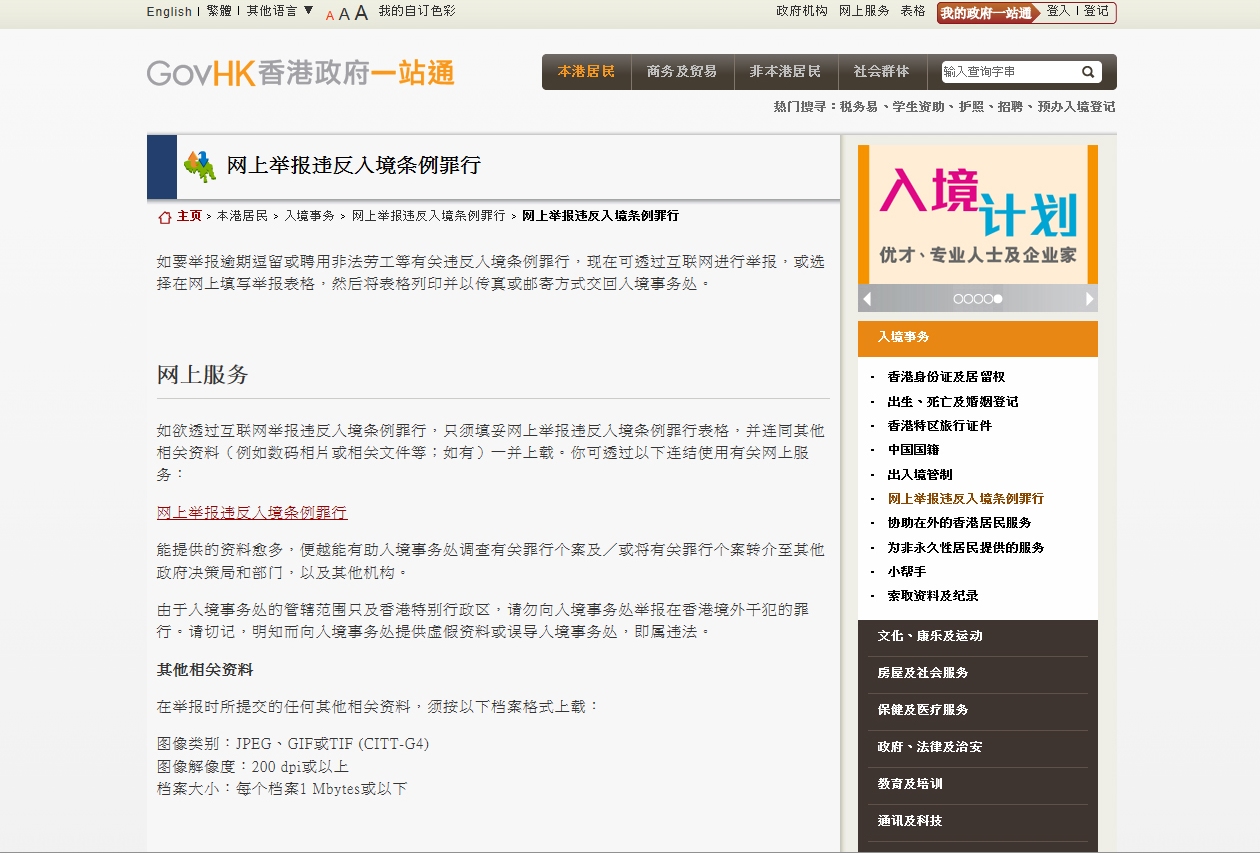Open 香港身份证及居留权 sidebar item

[946, 377]
